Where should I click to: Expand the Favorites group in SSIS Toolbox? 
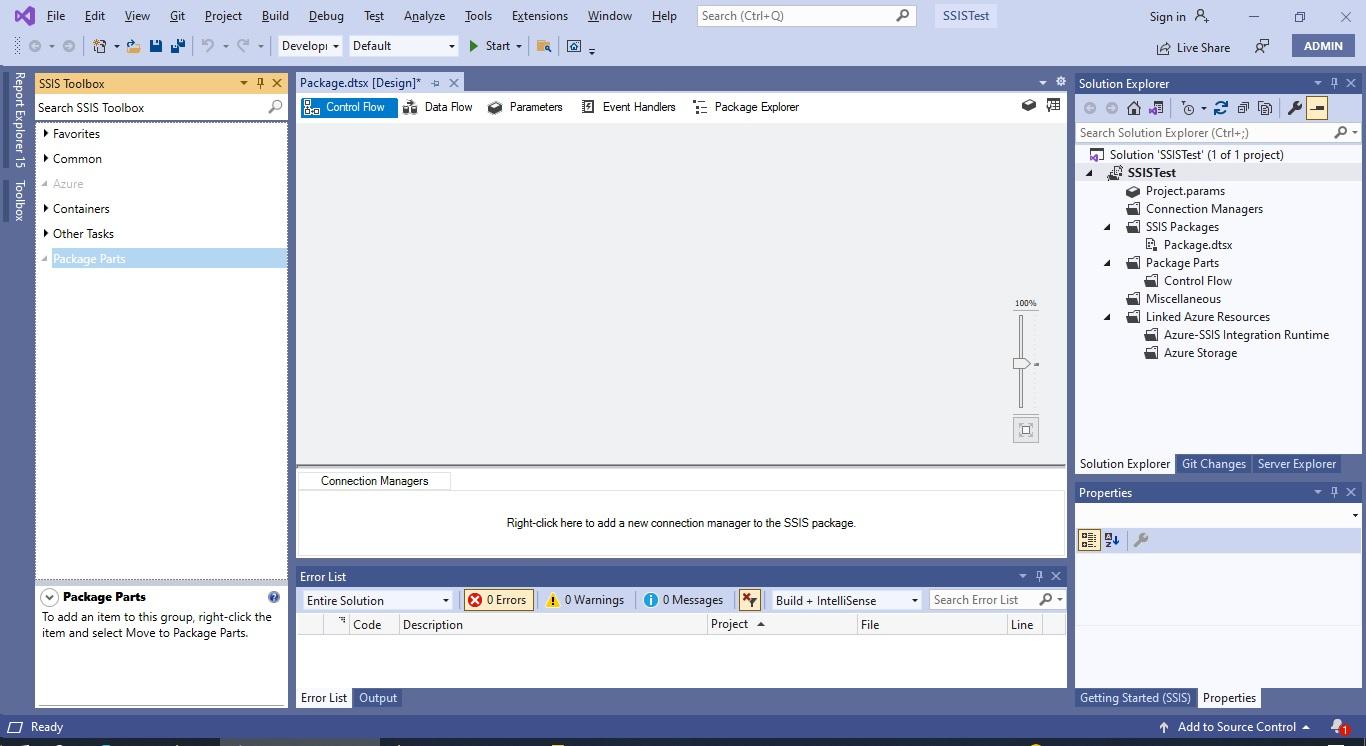tap(45, 133)
